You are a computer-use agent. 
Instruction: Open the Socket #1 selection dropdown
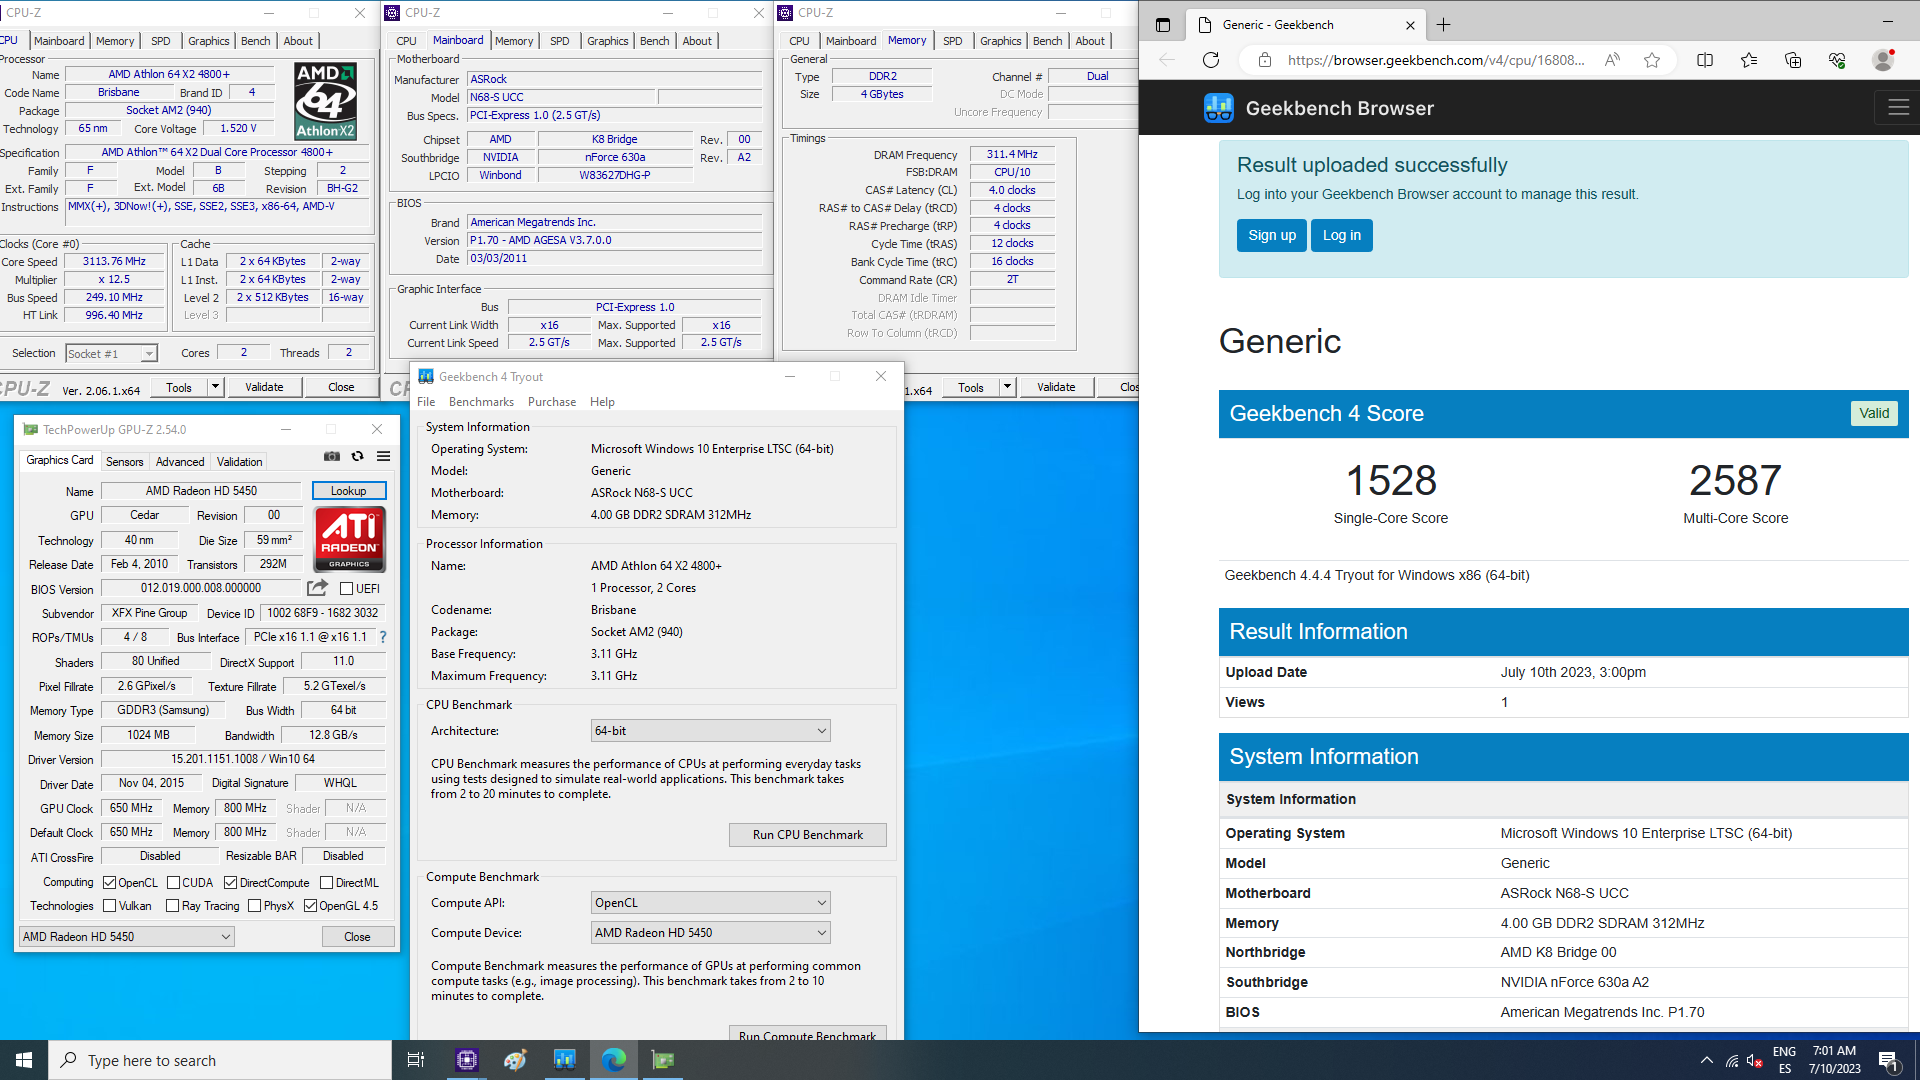pyautogui.click(x=112, y=353)
